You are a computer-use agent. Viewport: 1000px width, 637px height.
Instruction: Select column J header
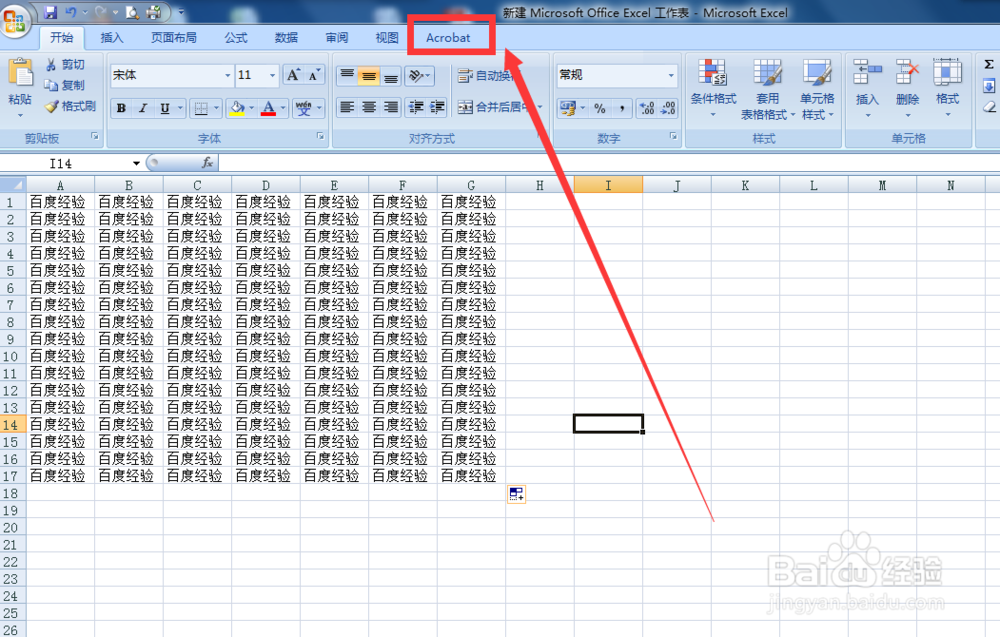point(677,186)
